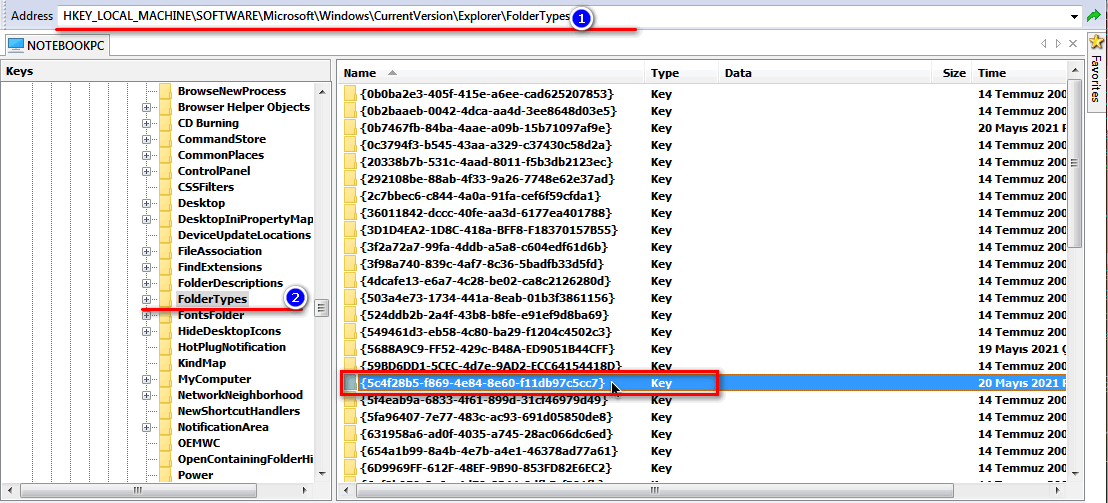Click folder icon of {36011842-dccc...} key

click(x=350, y=213)
